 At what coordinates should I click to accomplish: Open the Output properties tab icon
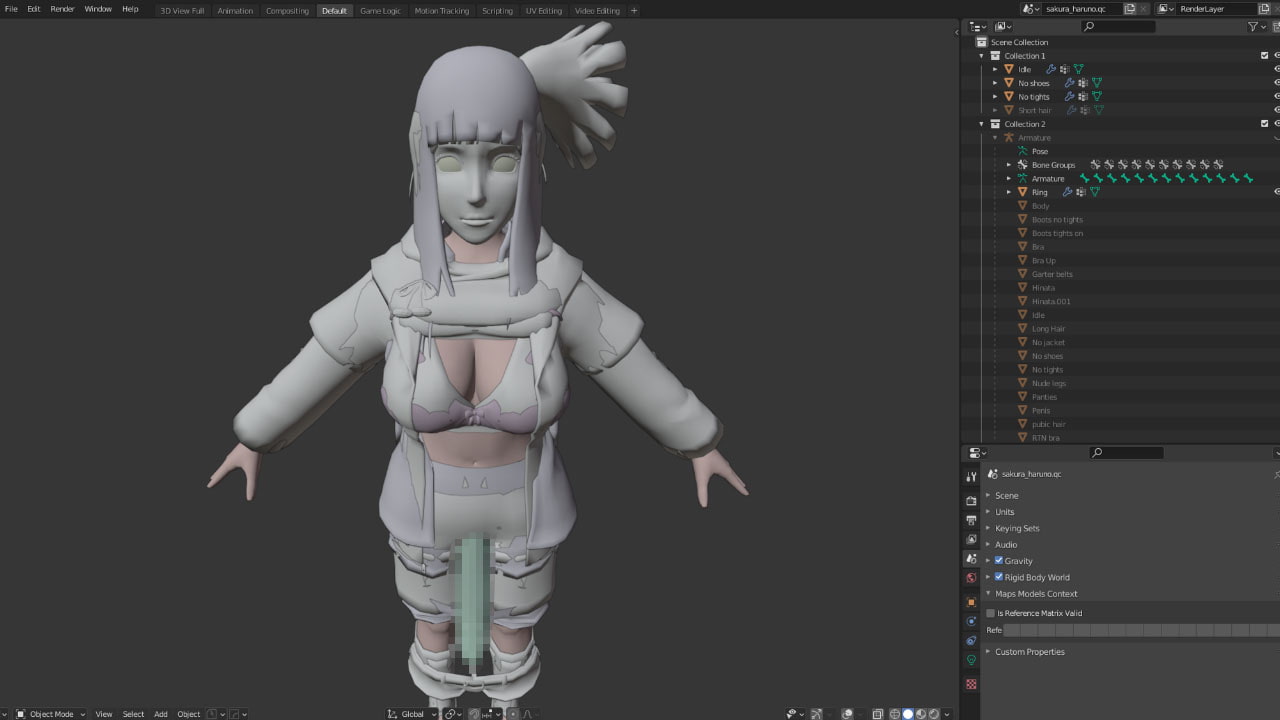tap(971, 520)
